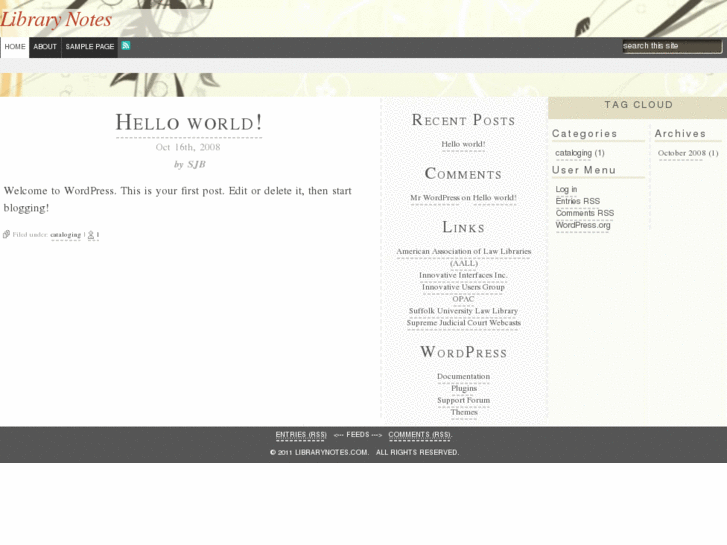Open the WordPress Documentation link

[463, 377]
